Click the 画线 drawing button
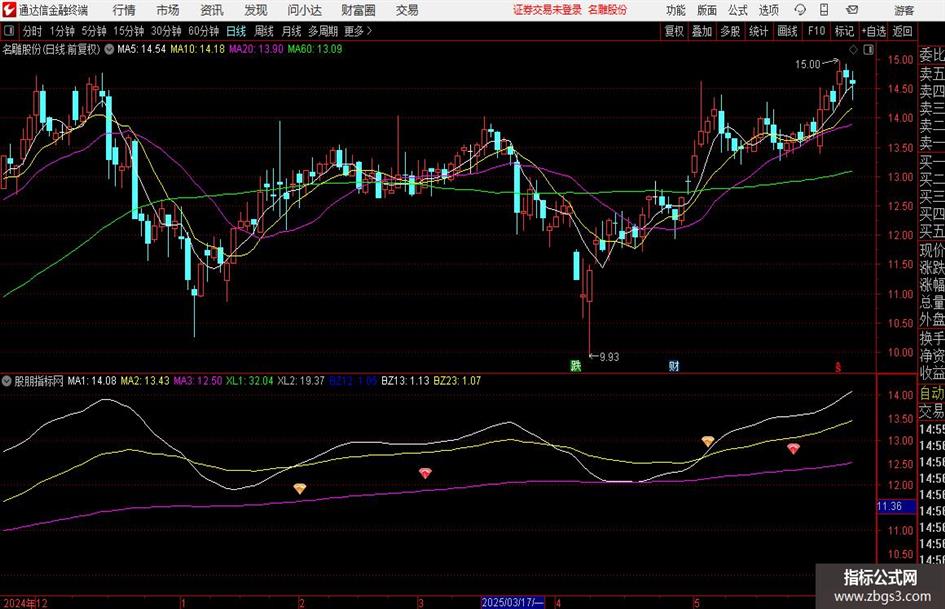945x609 pixels. click(x=787, y=31)
